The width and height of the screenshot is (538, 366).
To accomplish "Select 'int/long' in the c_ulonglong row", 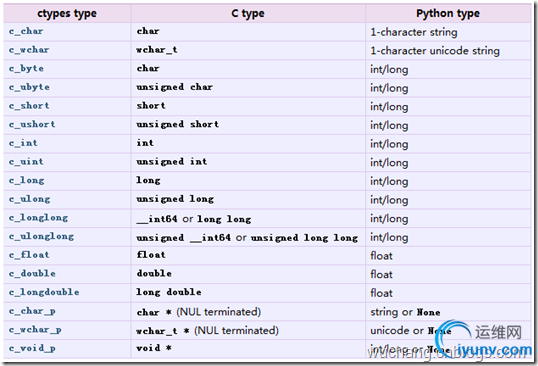I will (x=389, y=237).
